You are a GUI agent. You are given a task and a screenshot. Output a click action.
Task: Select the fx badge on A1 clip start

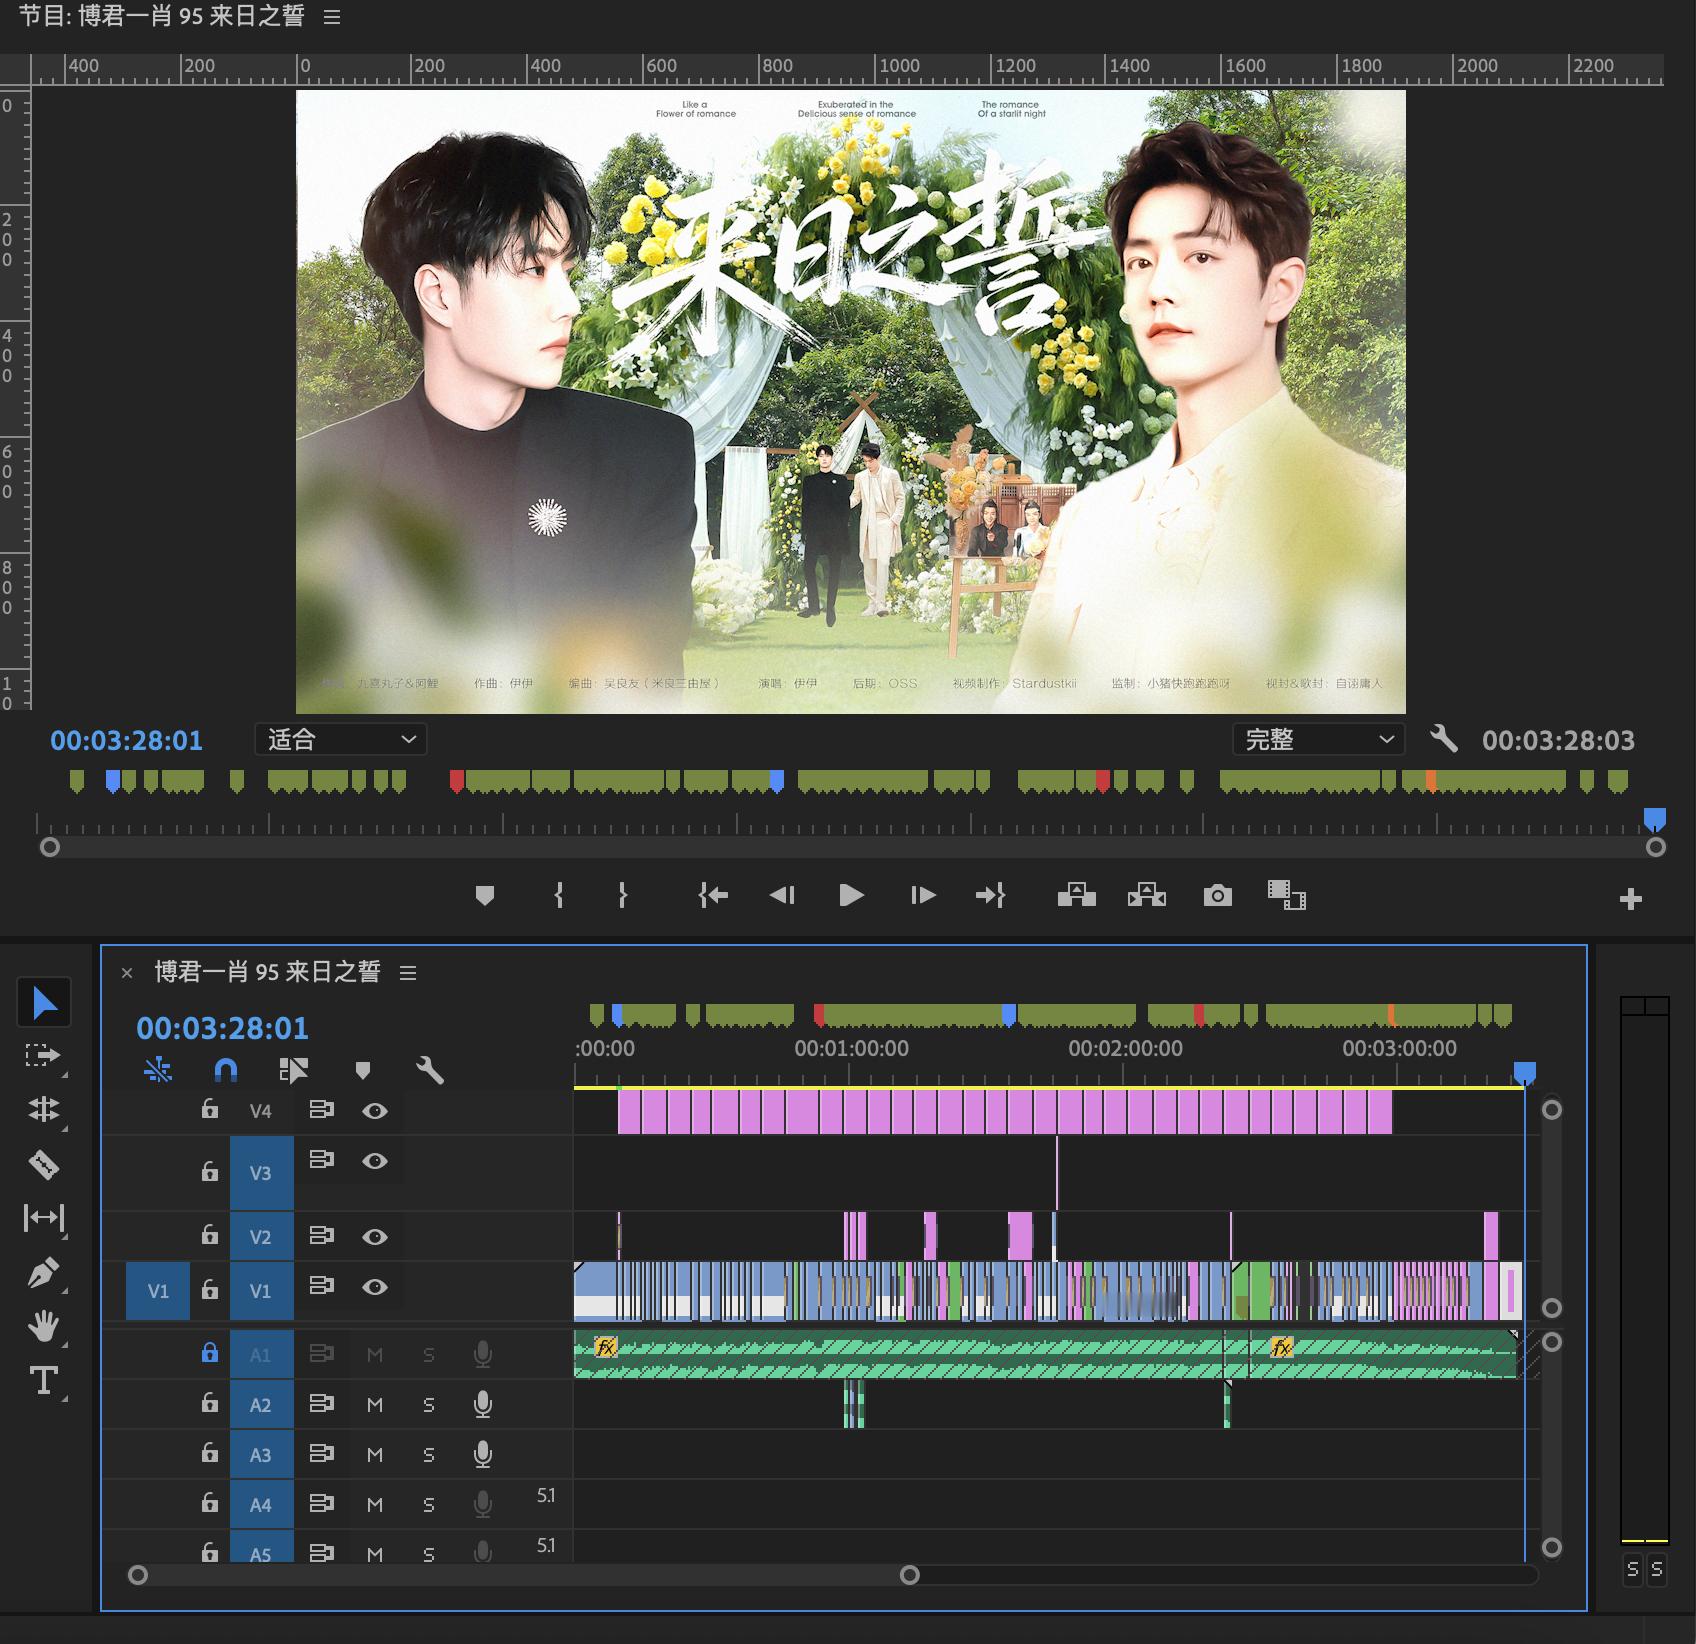coord(605,1346)
